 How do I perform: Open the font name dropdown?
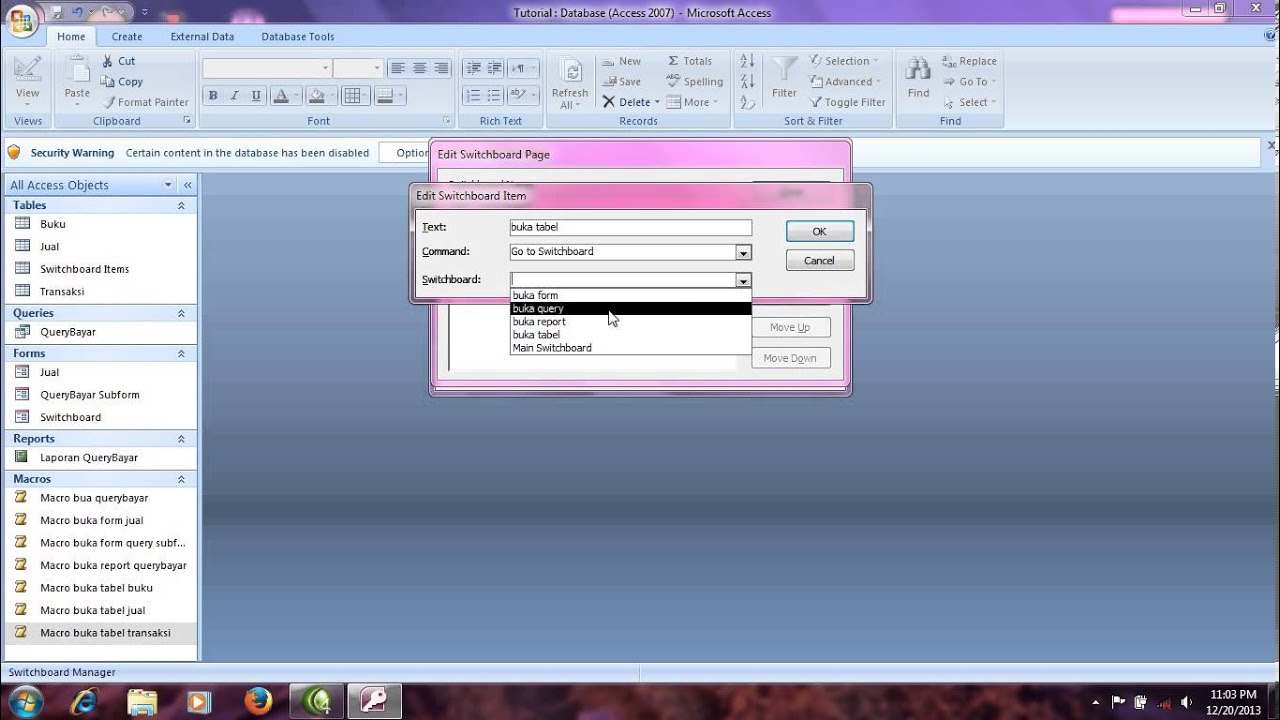point(325,68)
